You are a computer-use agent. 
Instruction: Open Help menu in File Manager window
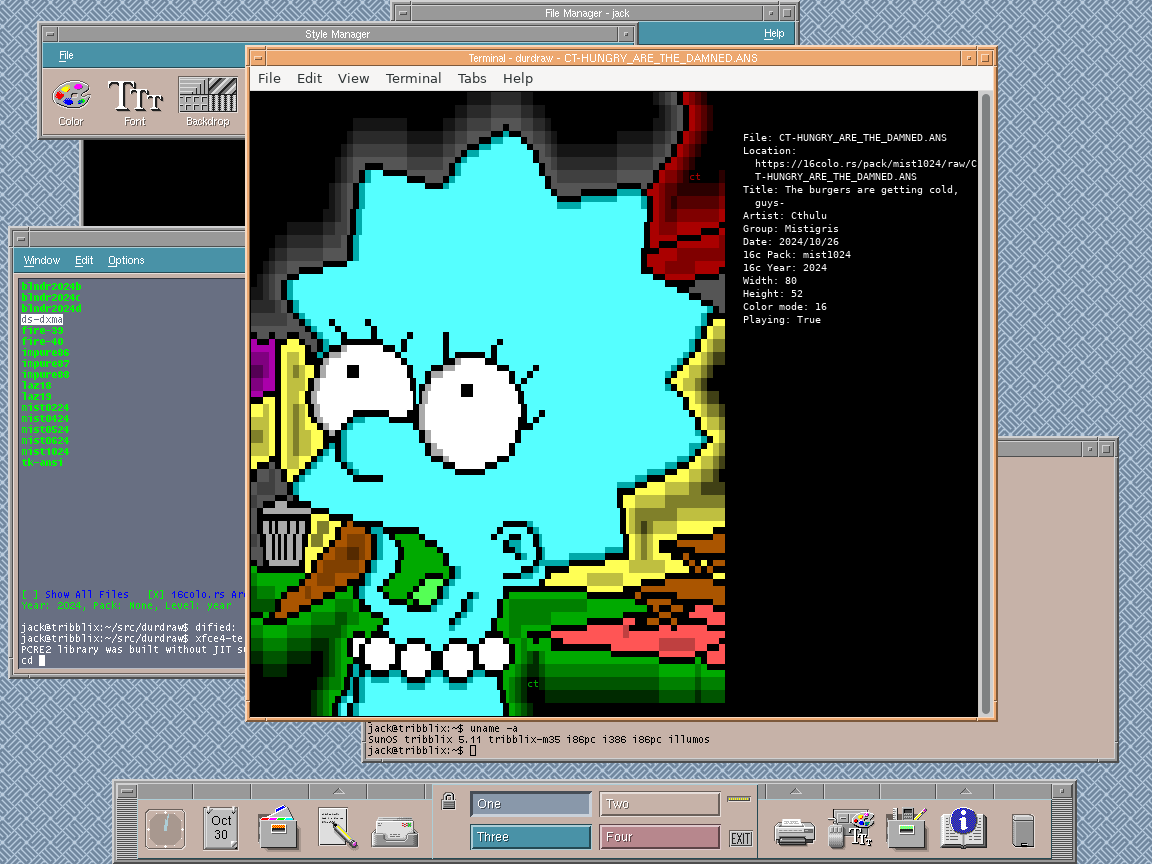774,33
